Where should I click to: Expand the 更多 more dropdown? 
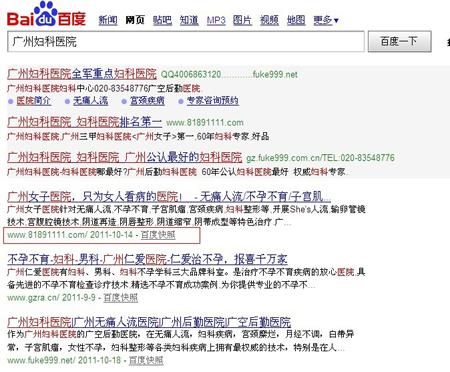[x=326, y=20]
